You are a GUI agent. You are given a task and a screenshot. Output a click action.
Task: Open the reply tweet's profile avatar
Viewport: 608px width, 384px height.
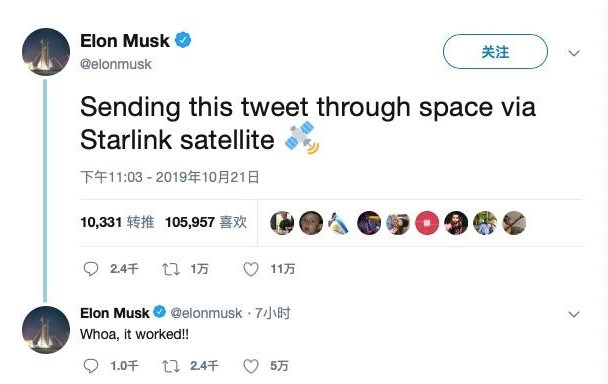click(x=46, y=330)
